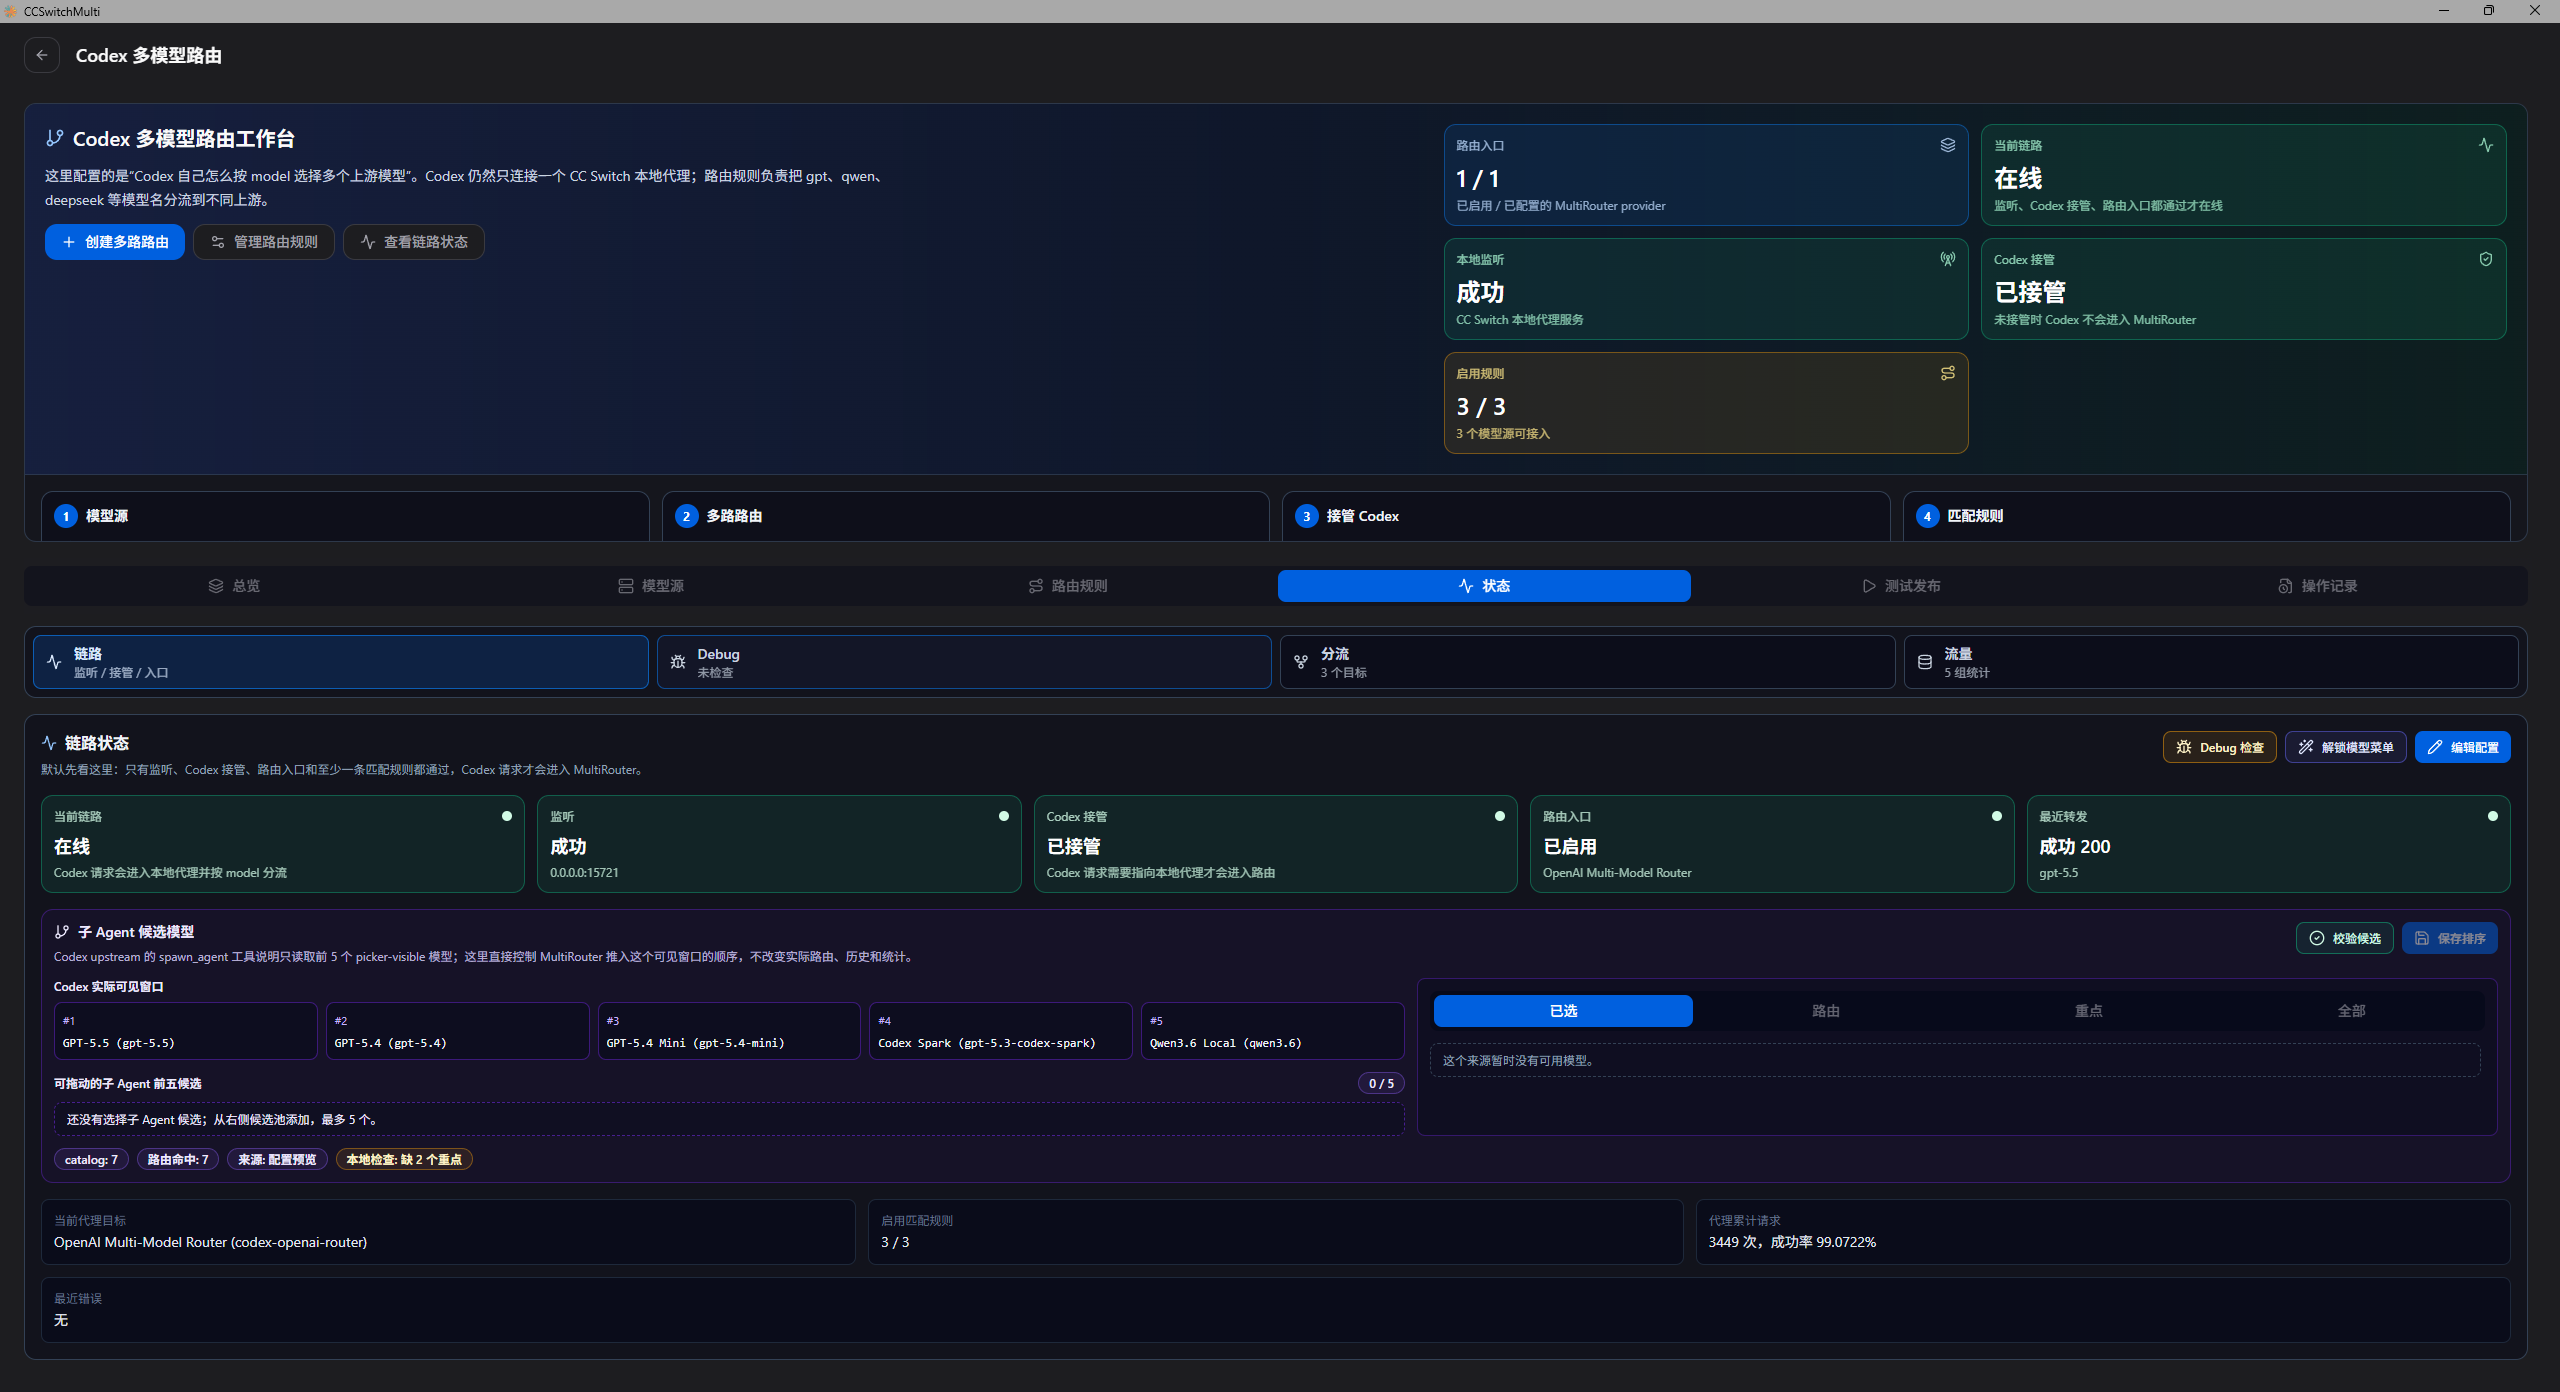
Task: Click the 0.0.0.0:15721 listening address
Action: [584, 873]
